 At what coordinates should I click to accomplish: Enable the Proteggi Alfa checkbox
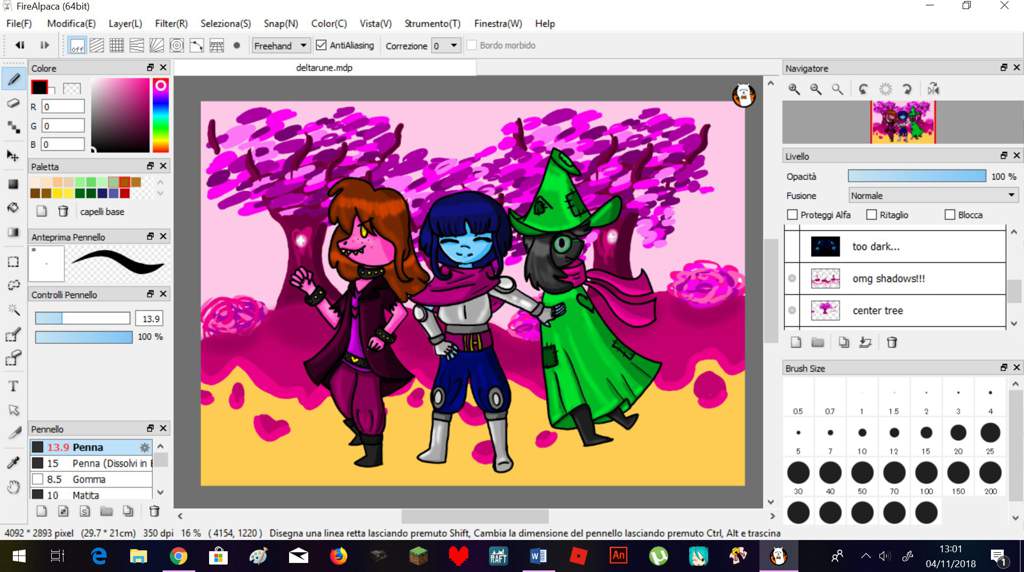click(x=792, y=215)
